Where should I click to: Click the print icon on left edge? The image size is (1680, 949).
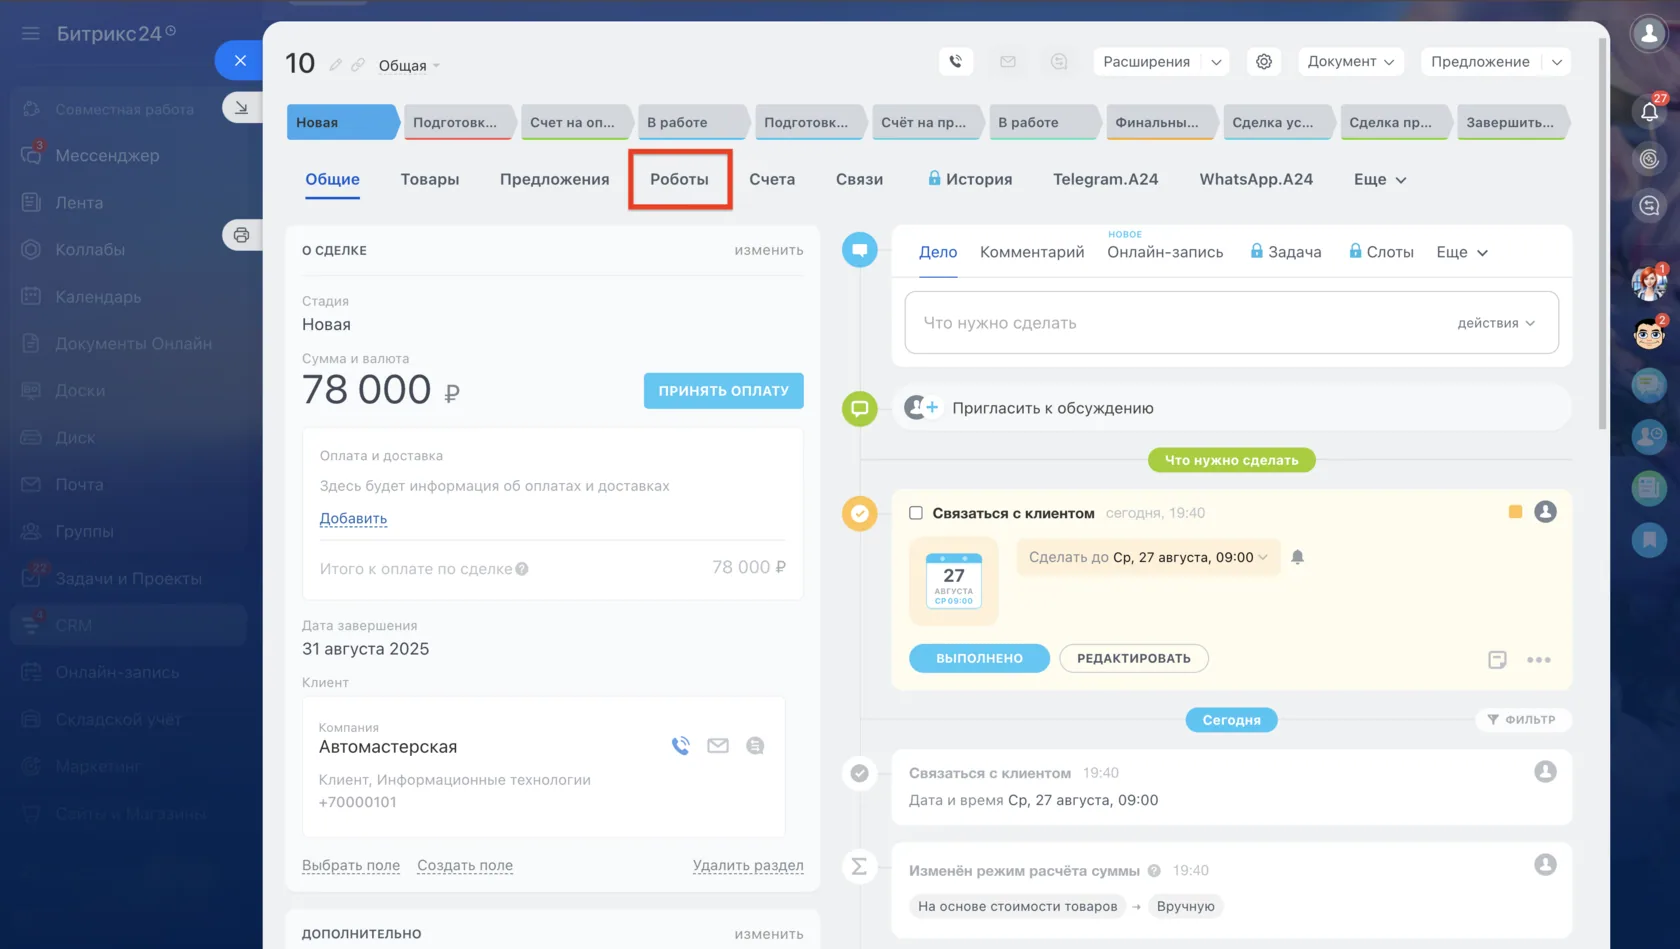point(242,235)
